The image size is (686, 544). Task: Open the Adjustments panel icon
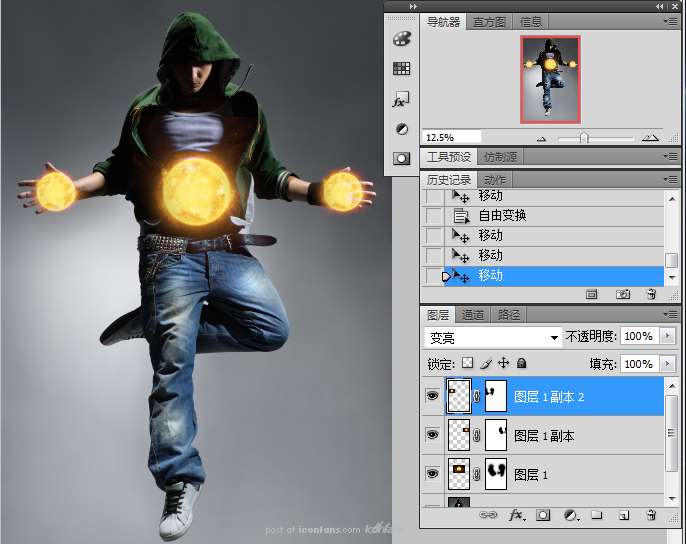(401, 129)
